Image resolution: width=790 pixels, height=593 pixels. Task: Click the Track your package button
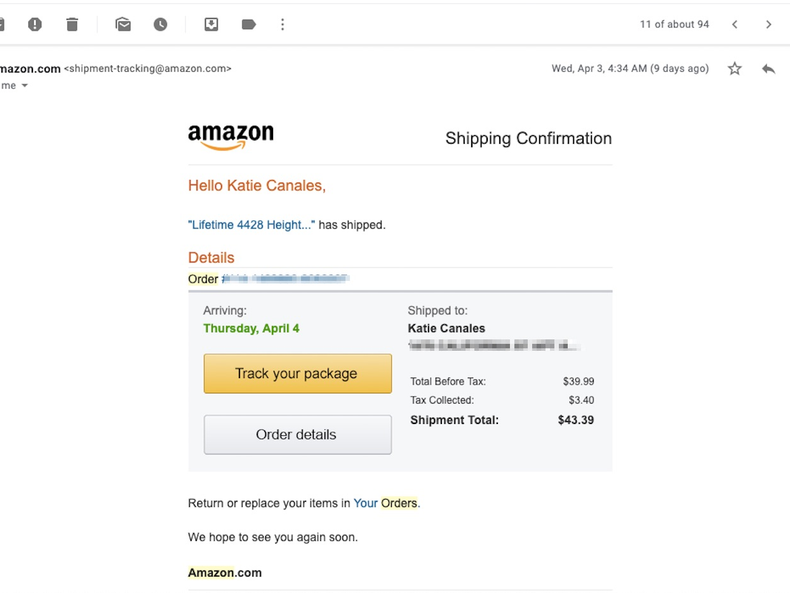(297, 373)
